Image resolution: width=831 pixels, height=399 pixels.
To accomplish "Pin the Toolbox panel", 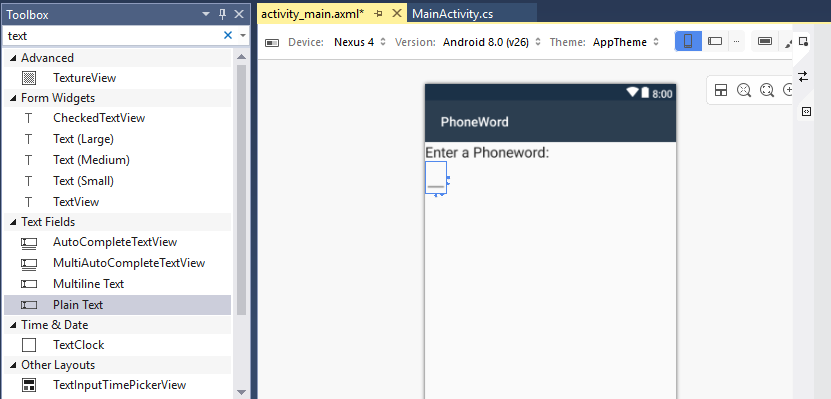I will (x=223, y=14).
